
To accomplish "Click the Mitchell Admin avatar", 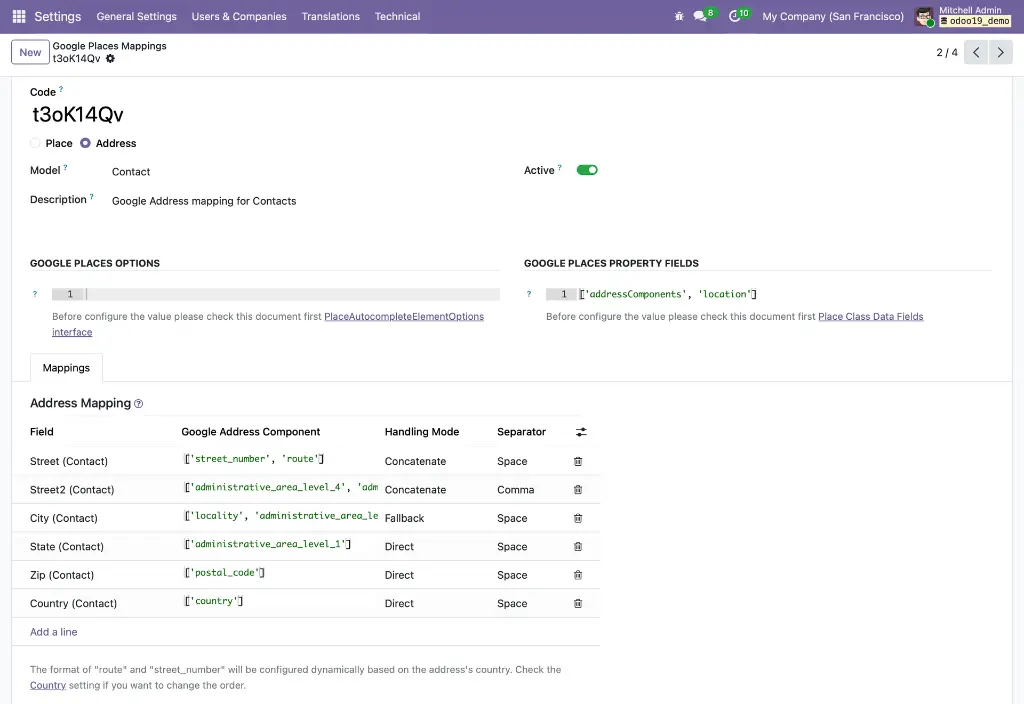I will coord(924,17).
